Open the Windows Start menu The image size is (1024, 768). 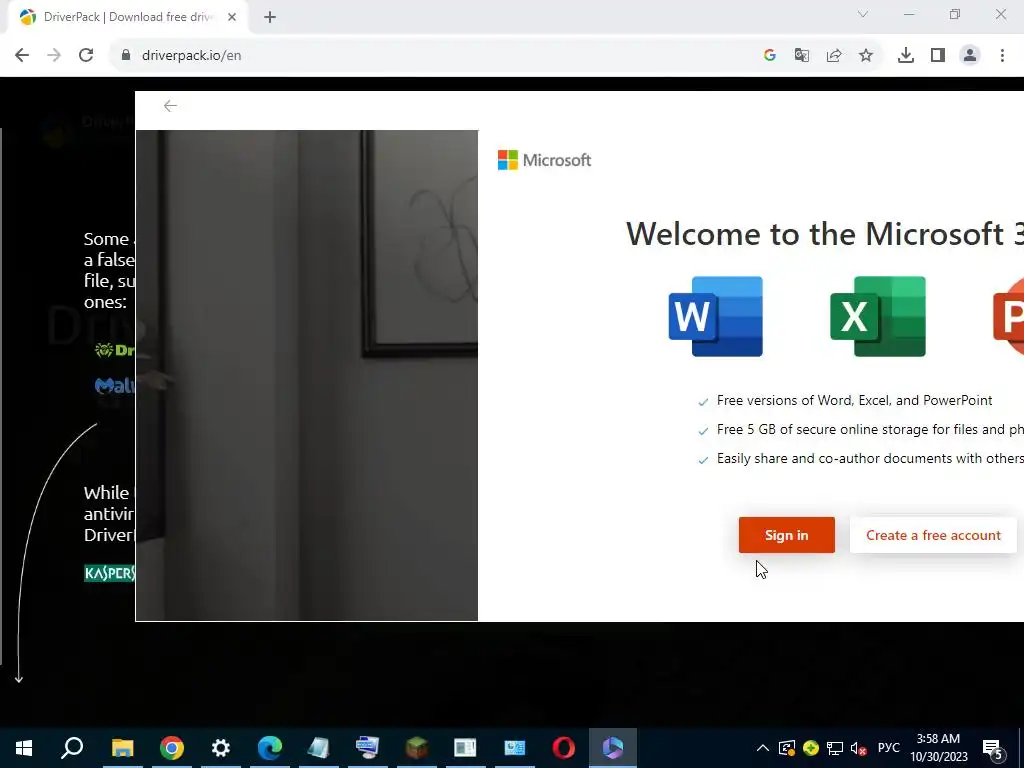[24, 748]
